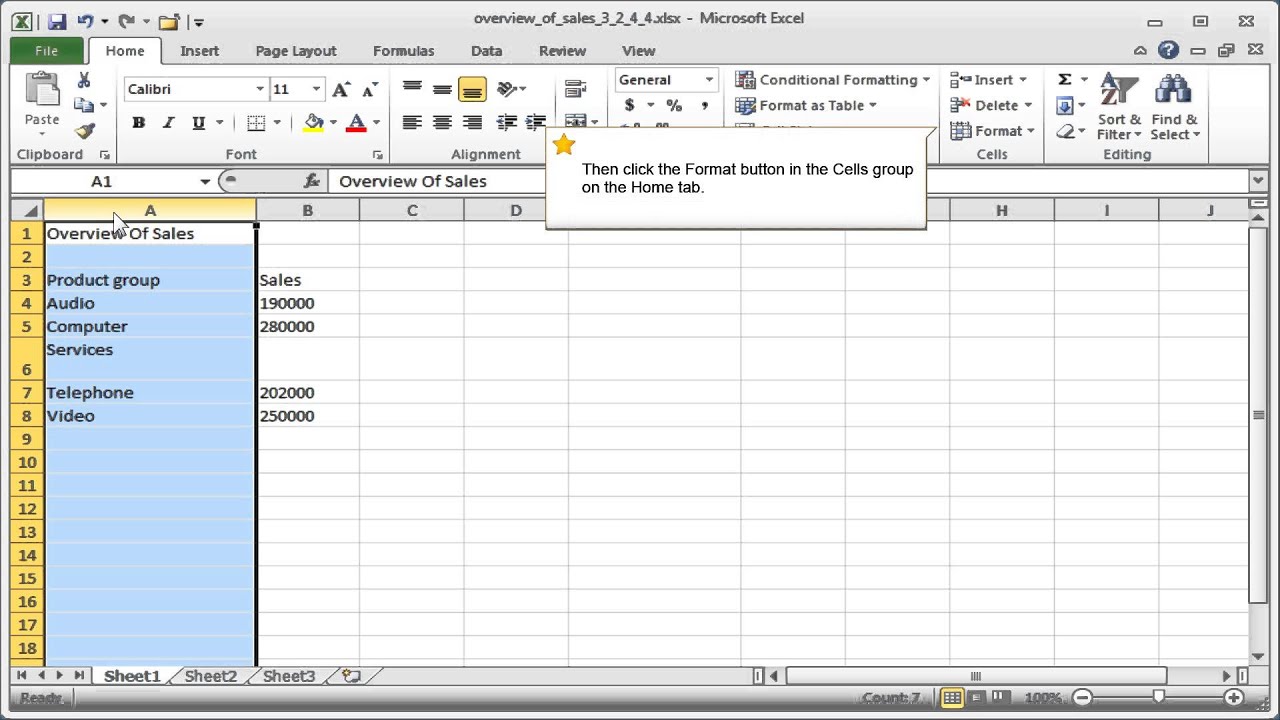Click the Fill down-arrow icon in Editing
1280x720 pixels.
pos(1065,105)
